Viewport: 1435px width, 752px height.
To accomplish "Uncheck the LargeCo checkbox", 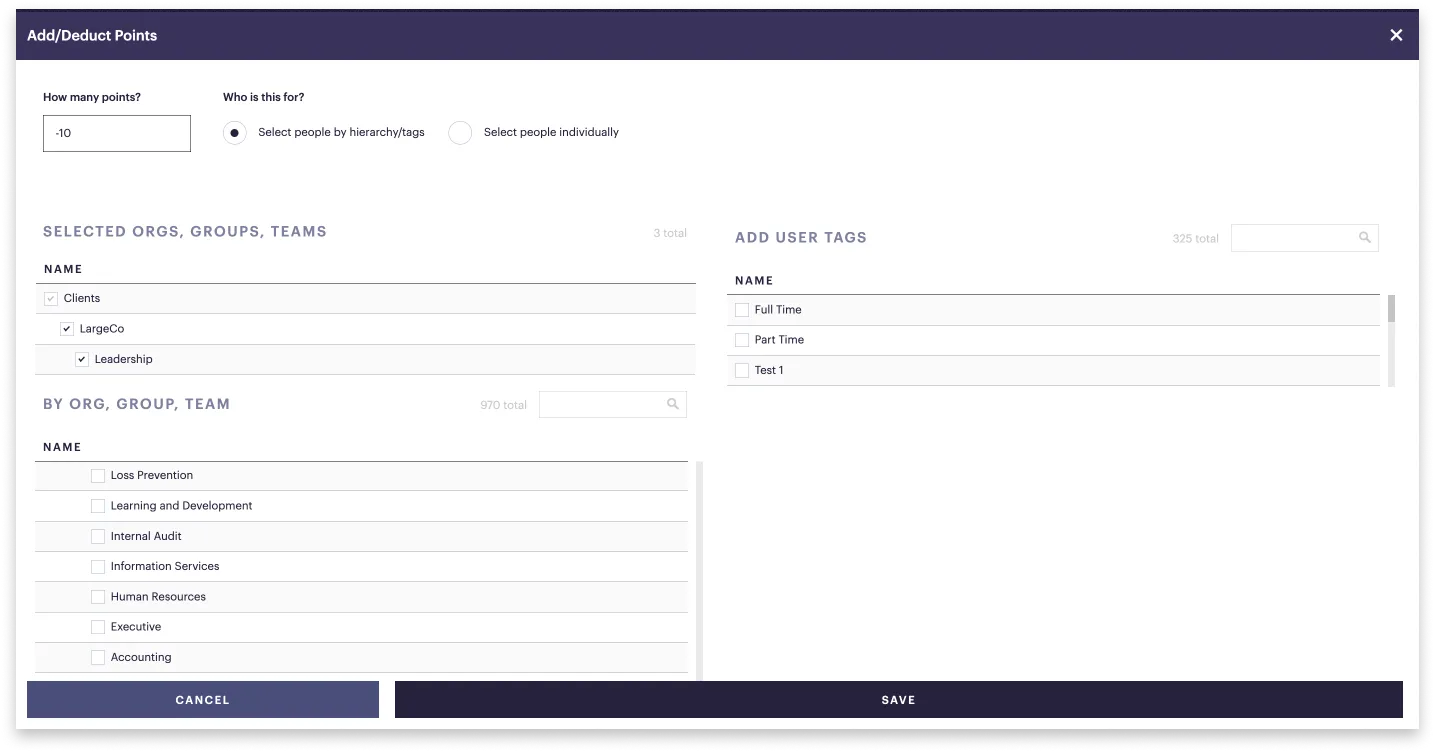I will [67, 329].
